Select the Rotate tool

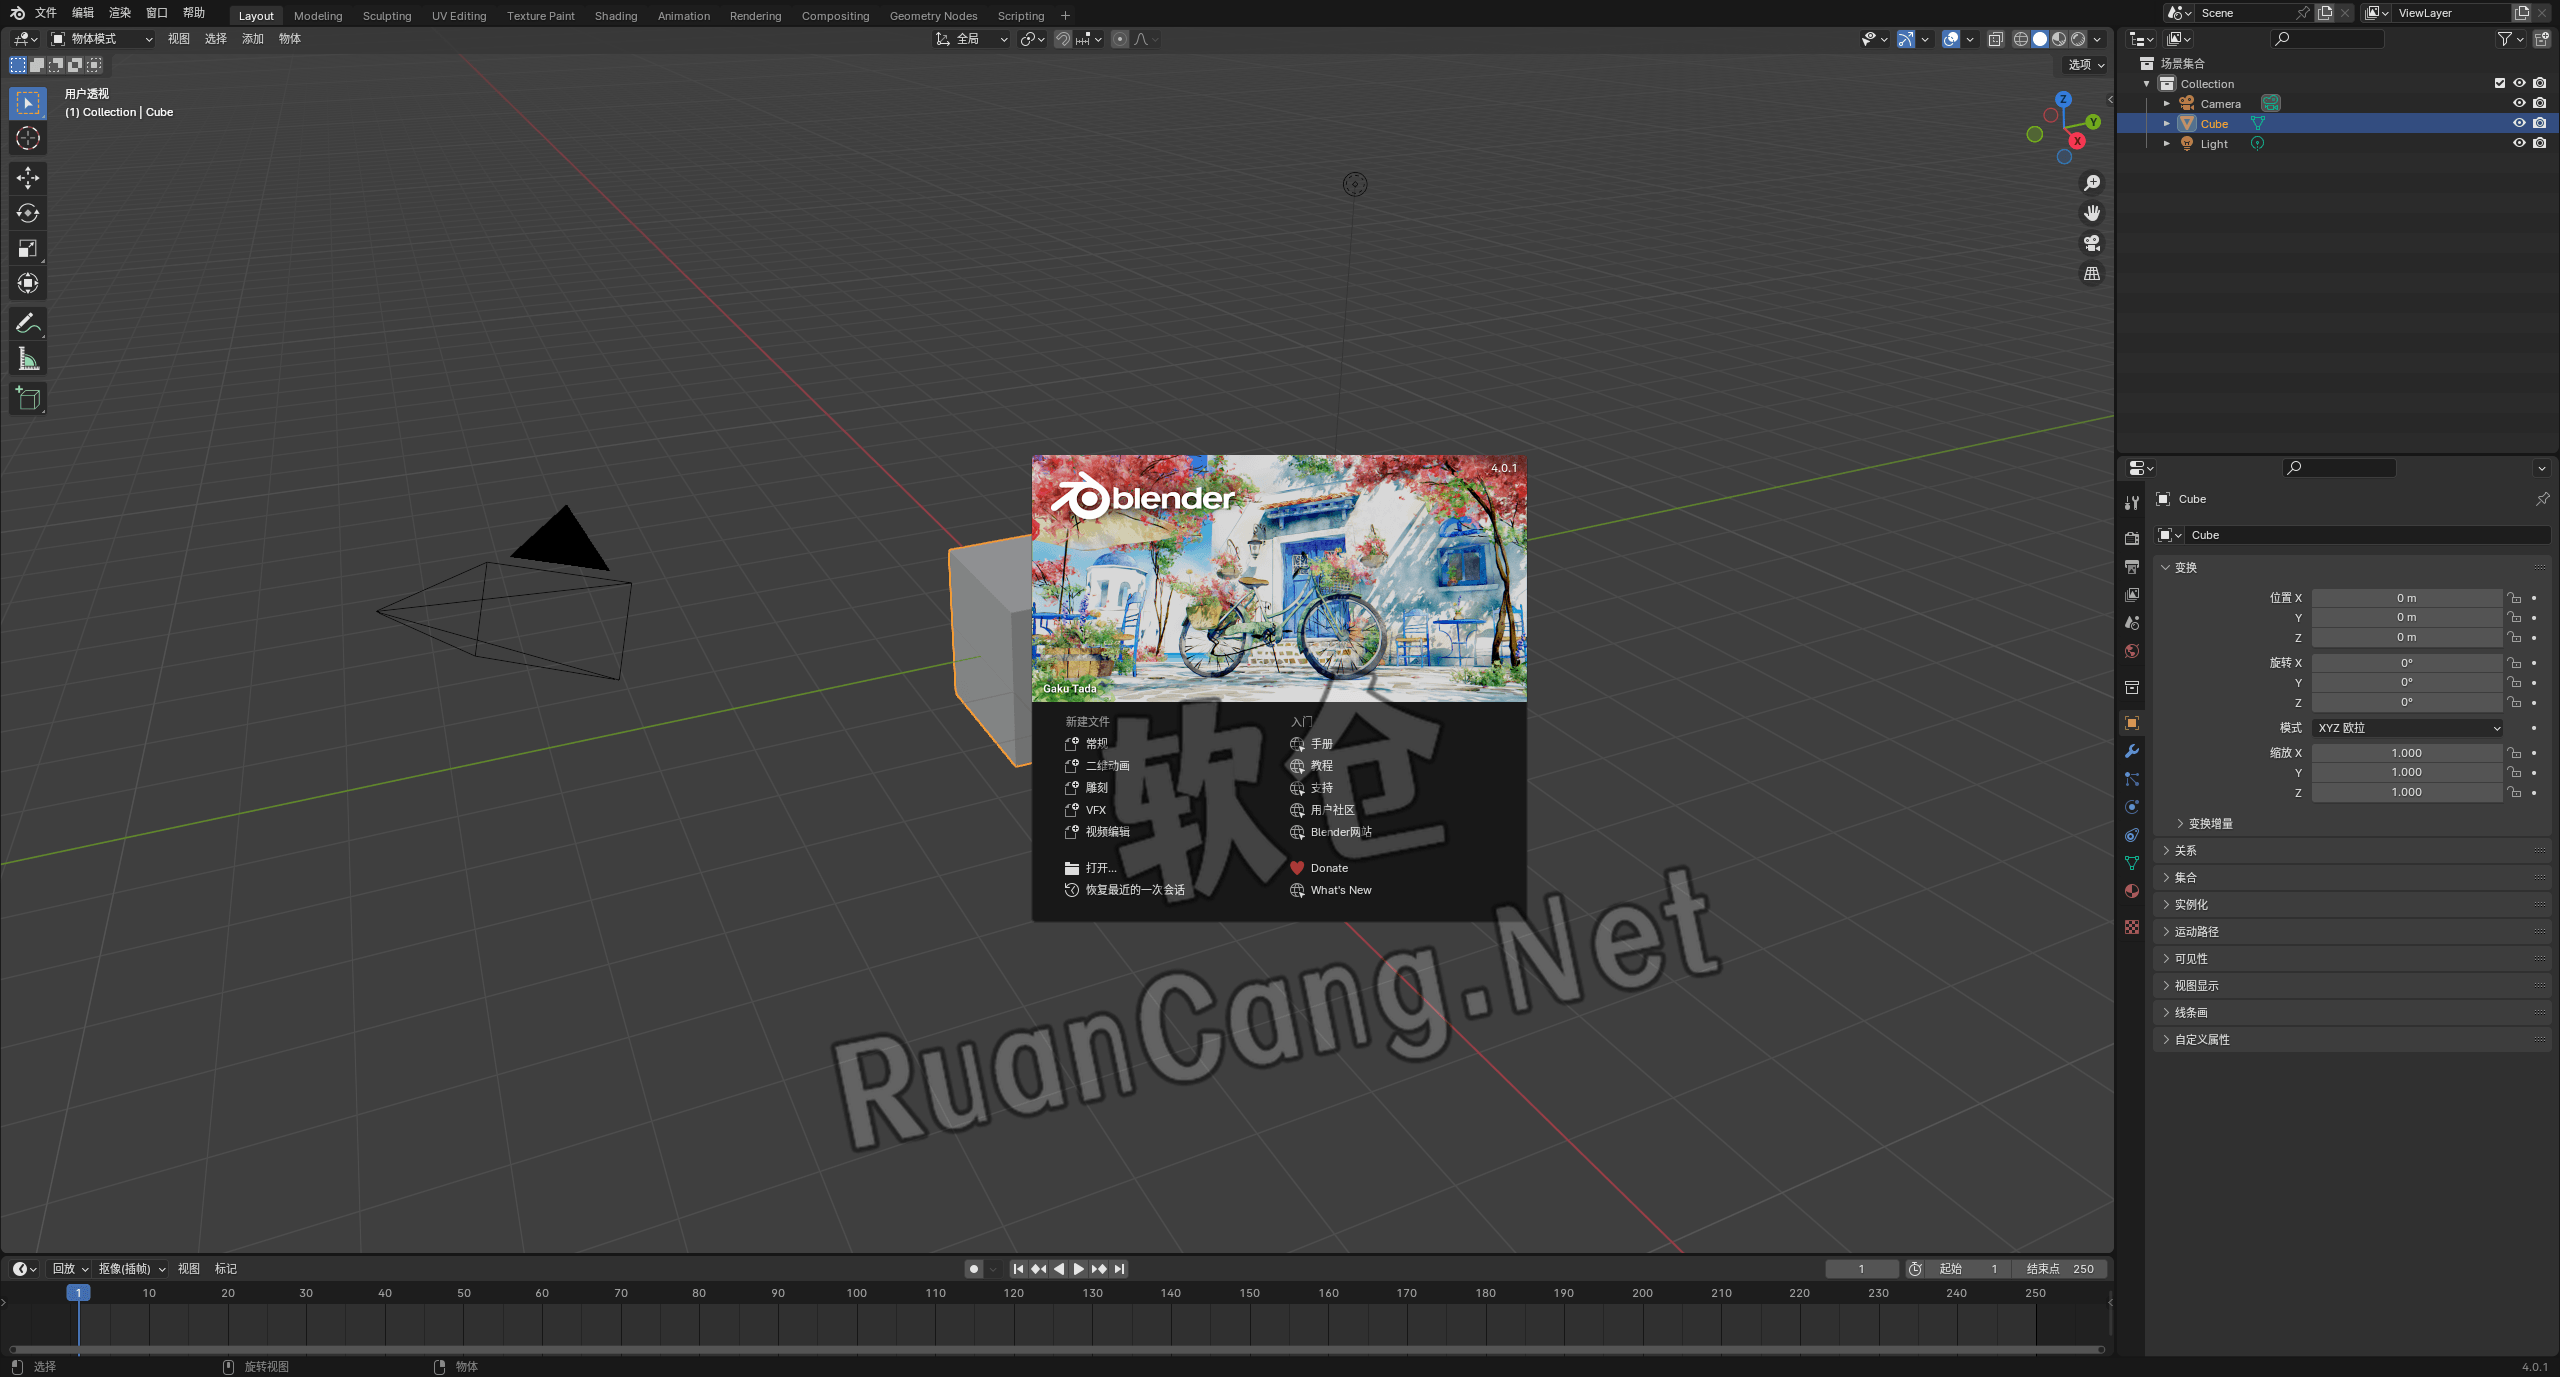[28, 213]
